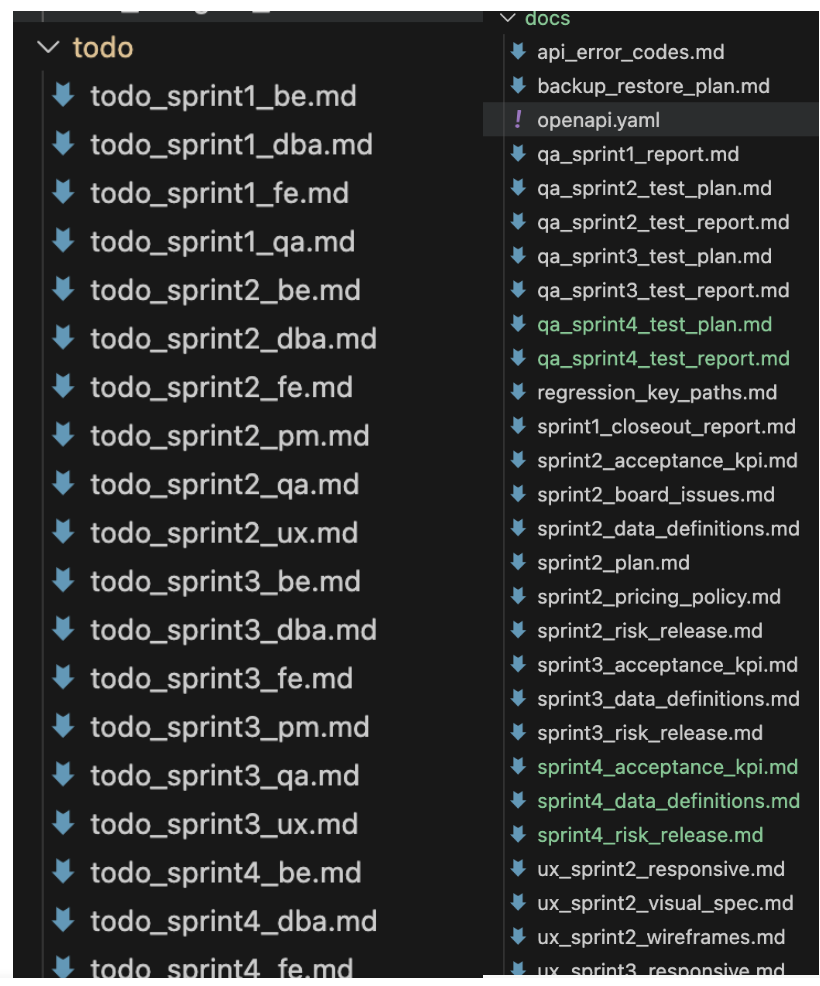Open todo_sprint1_dba.md file

click(231, 145)
